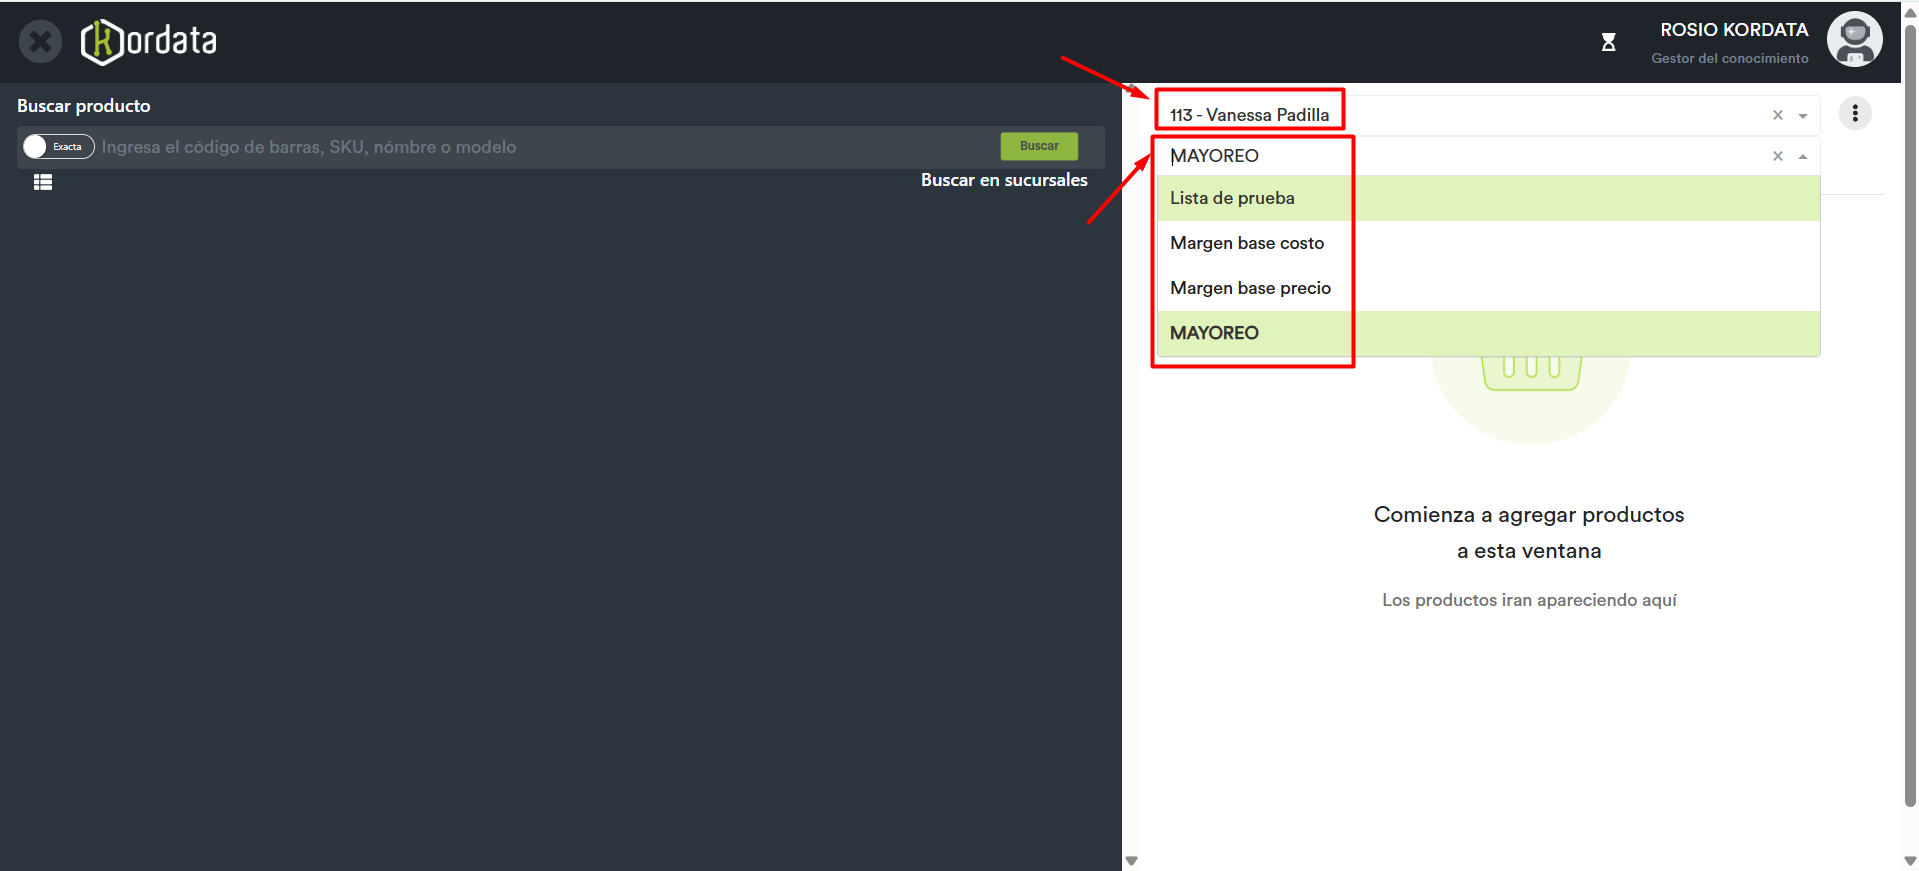The height and width of the screenshot is (871, 1919).
Task: Click the round X close icon
Action: [40, 42]
